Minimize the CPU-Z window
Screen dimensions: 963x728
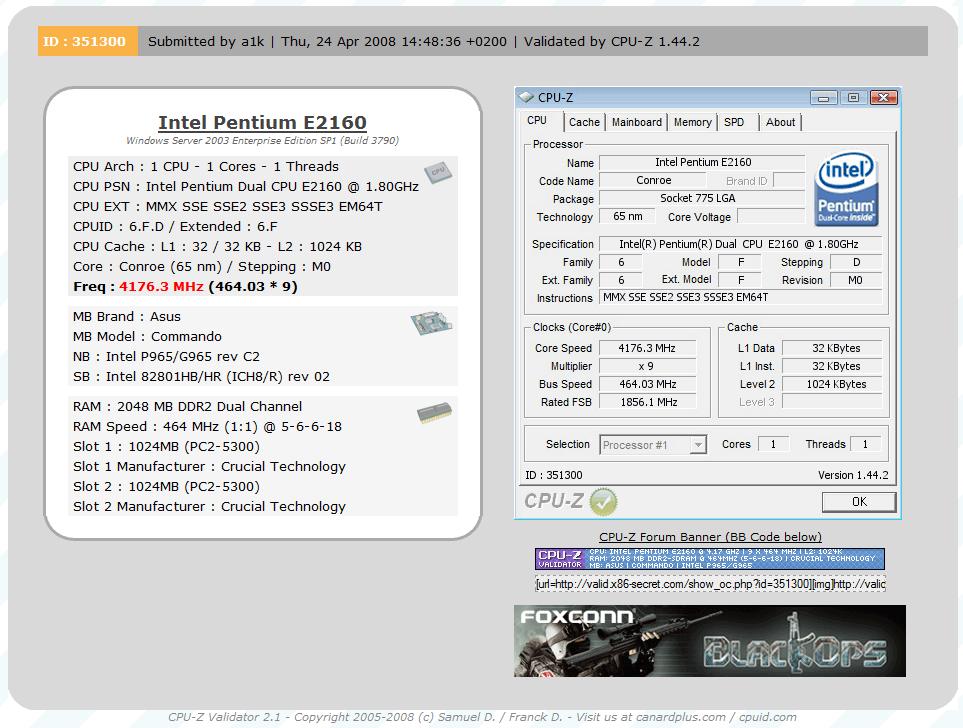(824, 98)
